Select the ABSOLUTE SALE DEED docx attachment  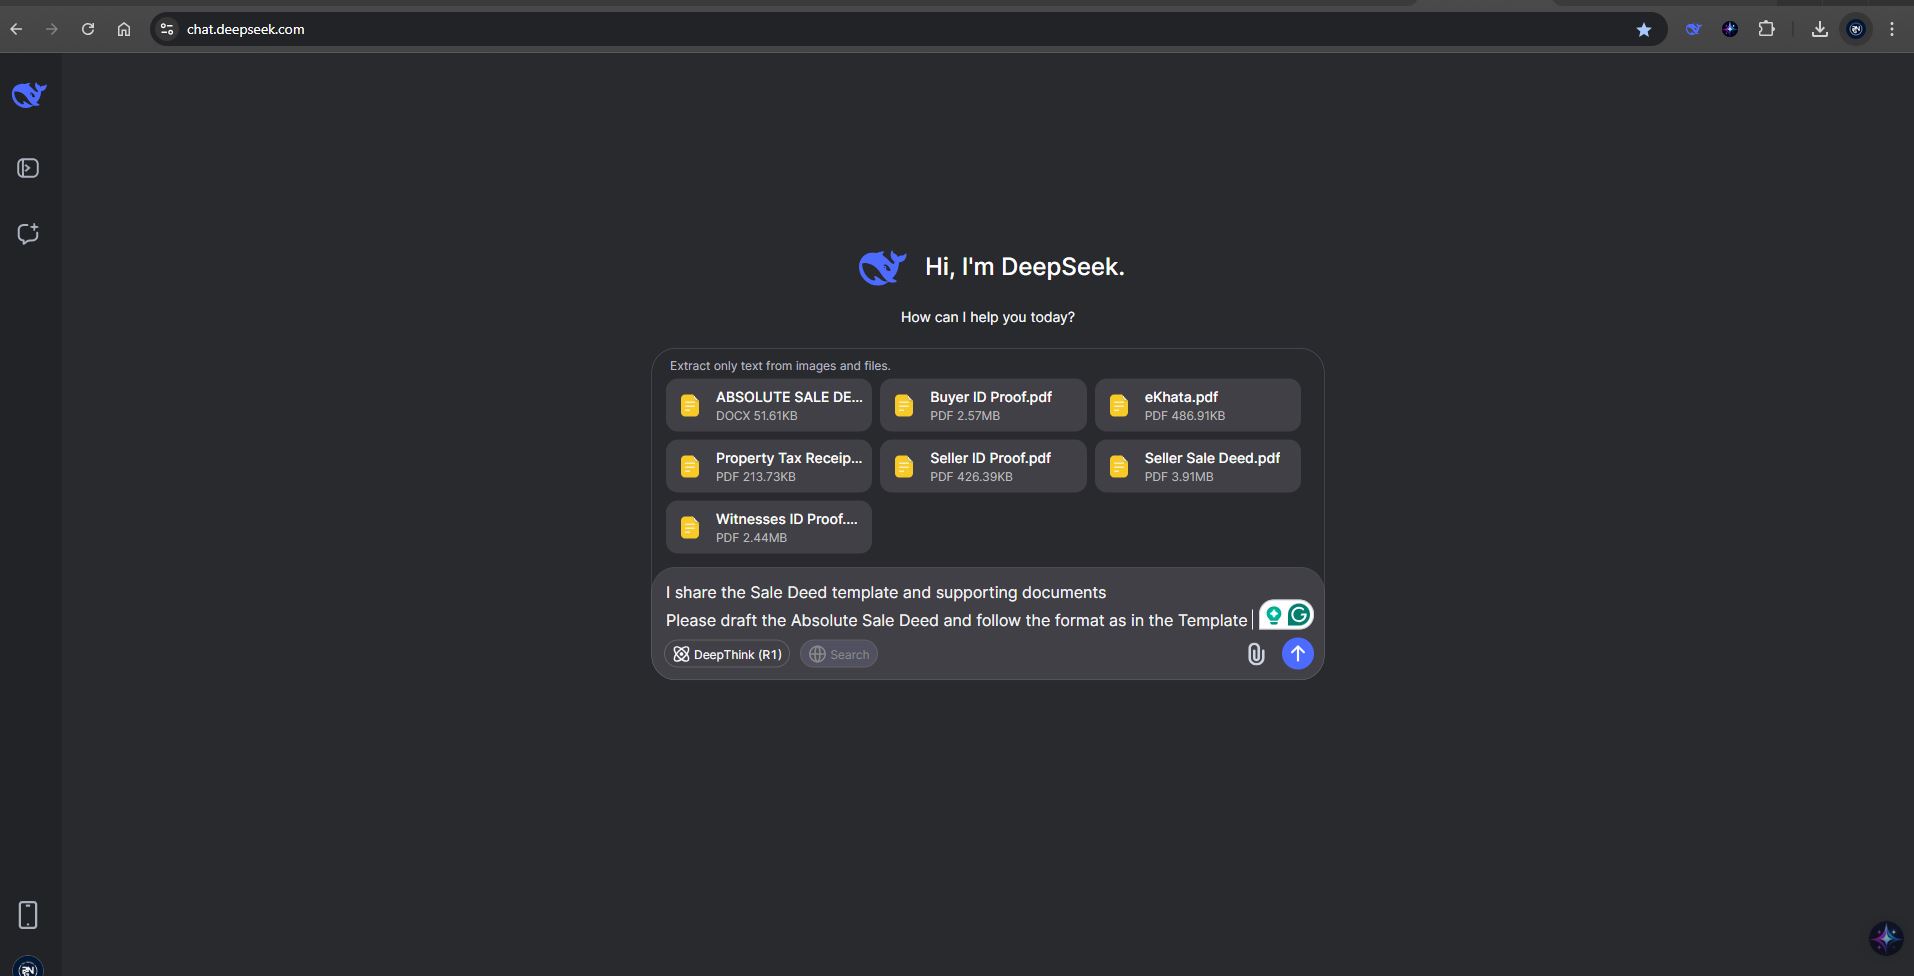point(768,405)
